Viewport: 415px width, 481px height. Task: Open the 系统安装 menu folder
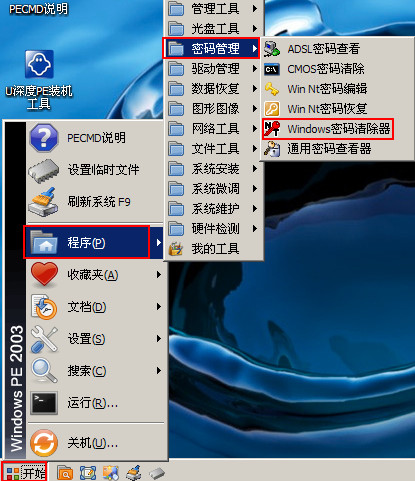pos(213,169)
